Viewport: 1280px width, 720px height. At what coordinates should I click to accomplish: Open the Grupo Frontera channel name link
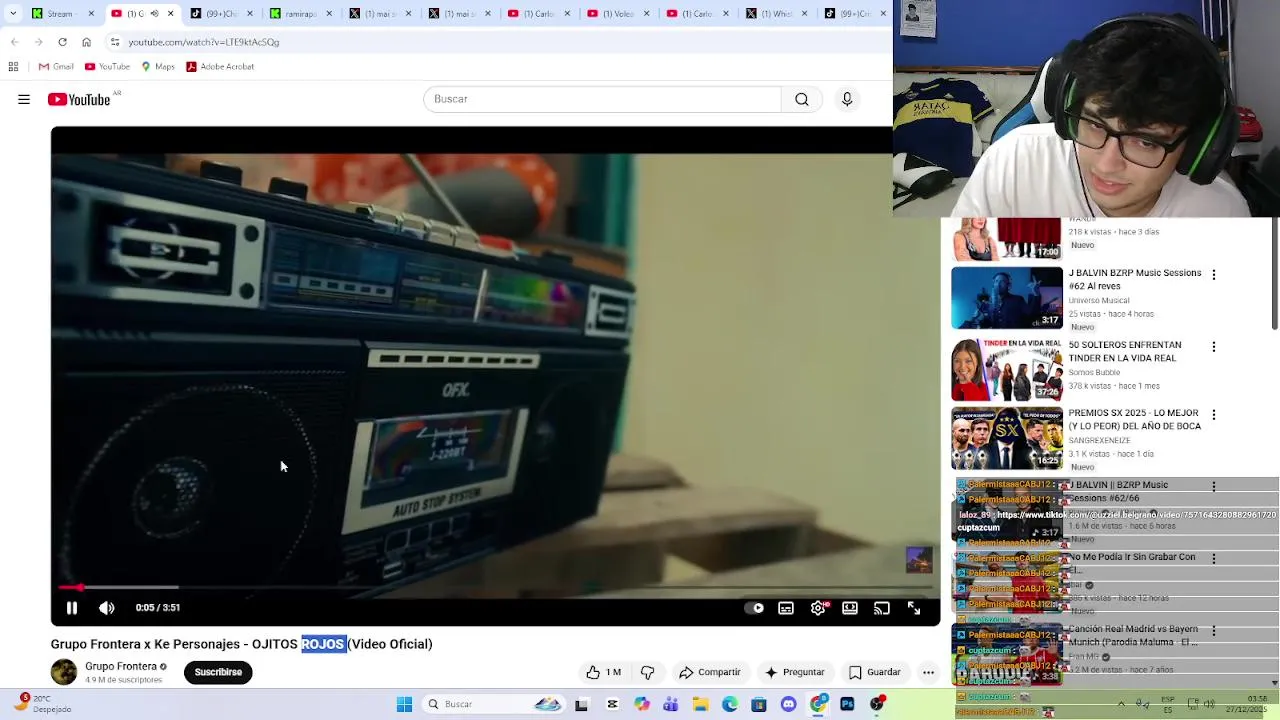(x=121, y=666)
